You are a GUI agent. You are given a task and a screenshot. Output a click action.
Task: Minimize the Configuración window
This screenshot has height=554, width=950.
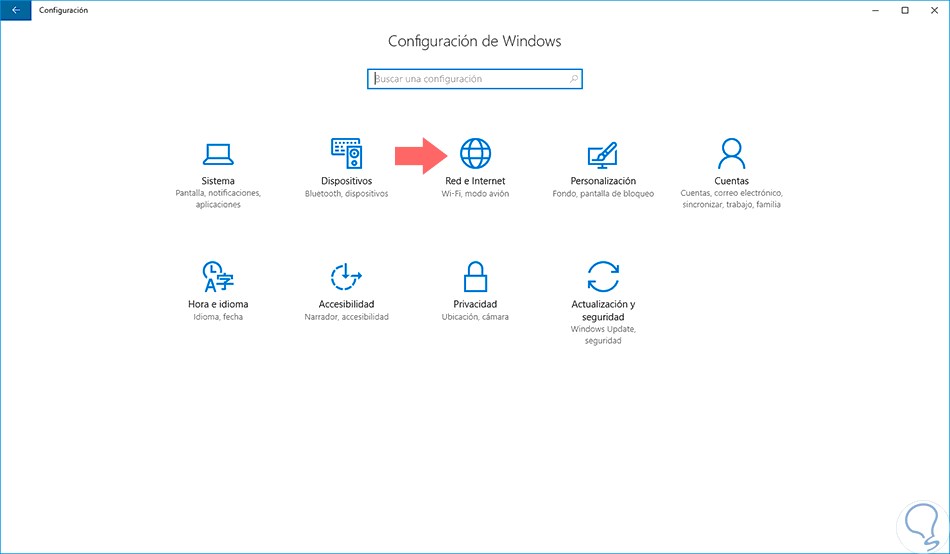(875, 10)
